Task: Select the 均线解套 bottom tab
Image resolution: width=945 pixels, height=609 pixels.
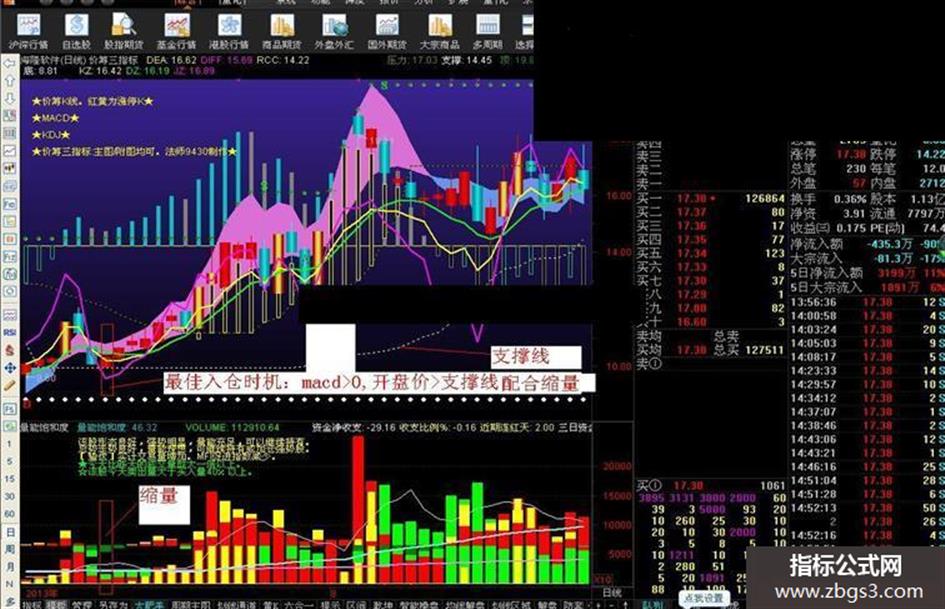Action: (465, 604)
